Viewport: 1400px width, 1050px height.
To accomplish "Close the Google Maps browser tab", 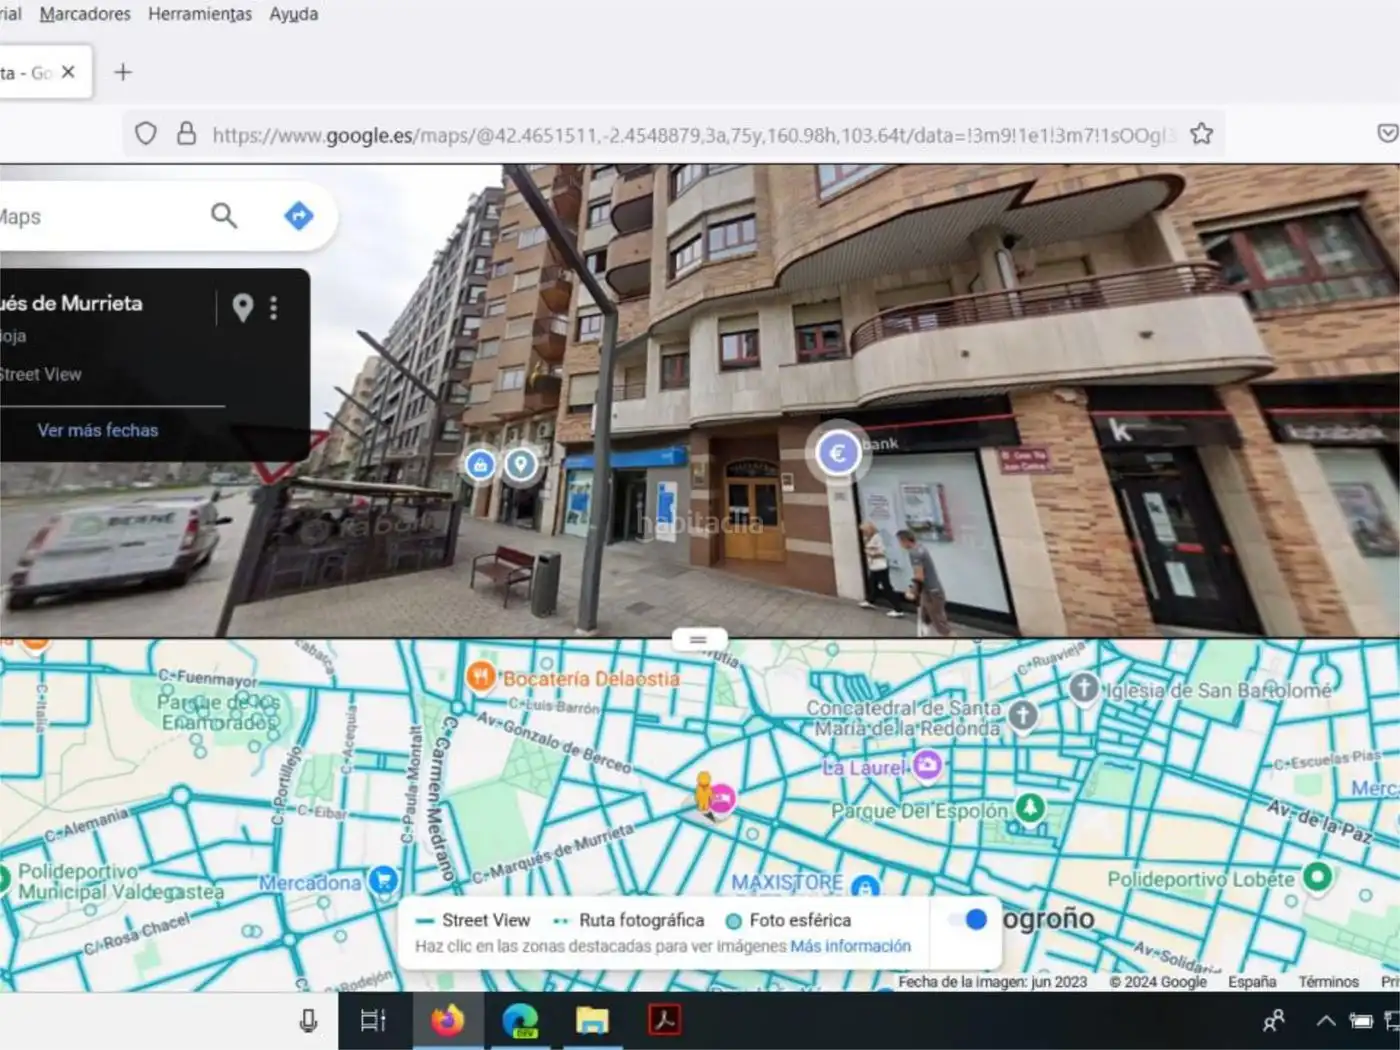I will (x=68, y=72).
